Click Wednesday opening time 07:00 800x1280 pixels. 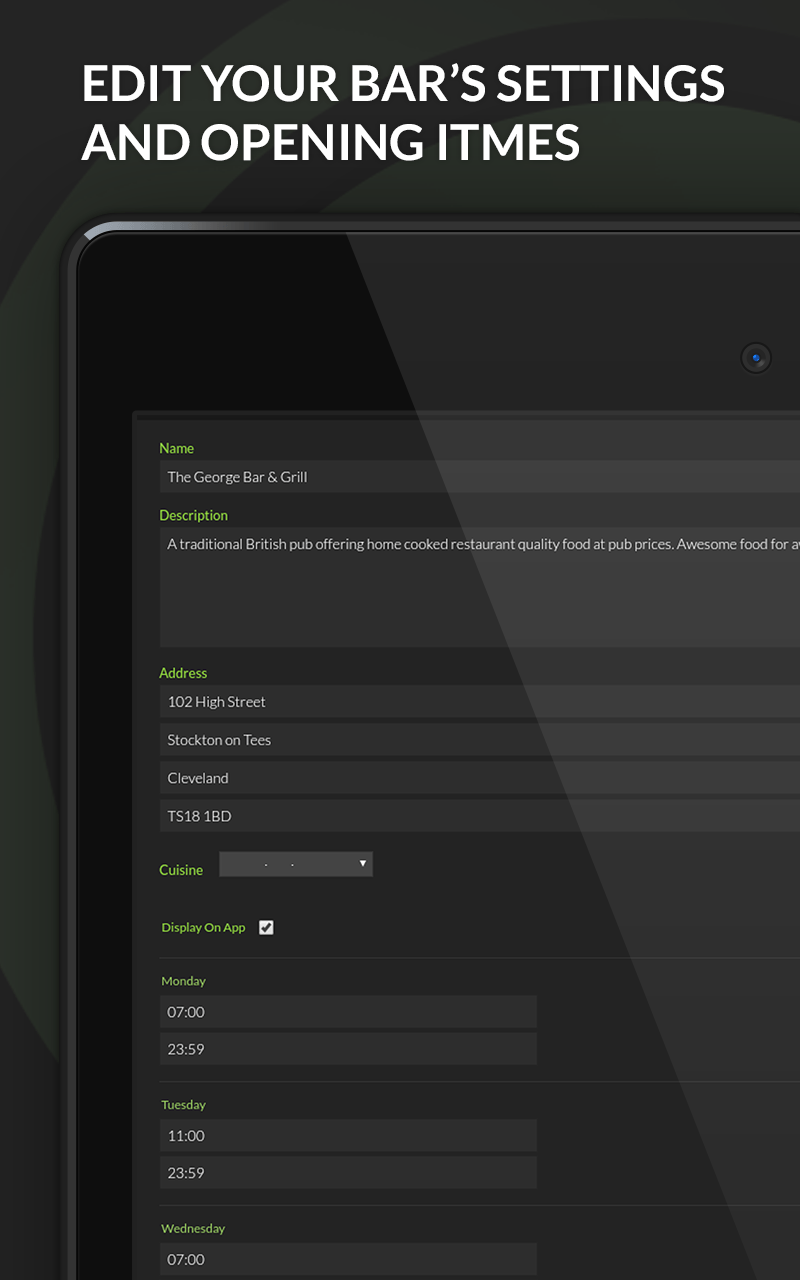click(348, 1259)
